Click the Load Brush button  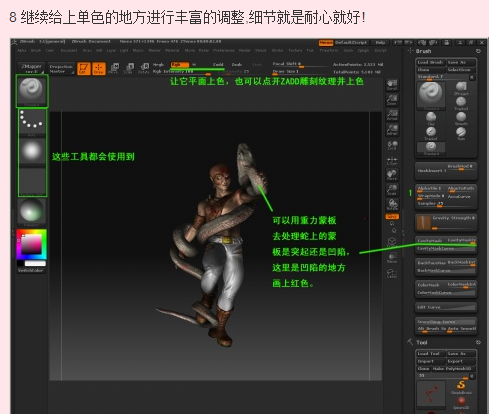click(x=431, y=62)
